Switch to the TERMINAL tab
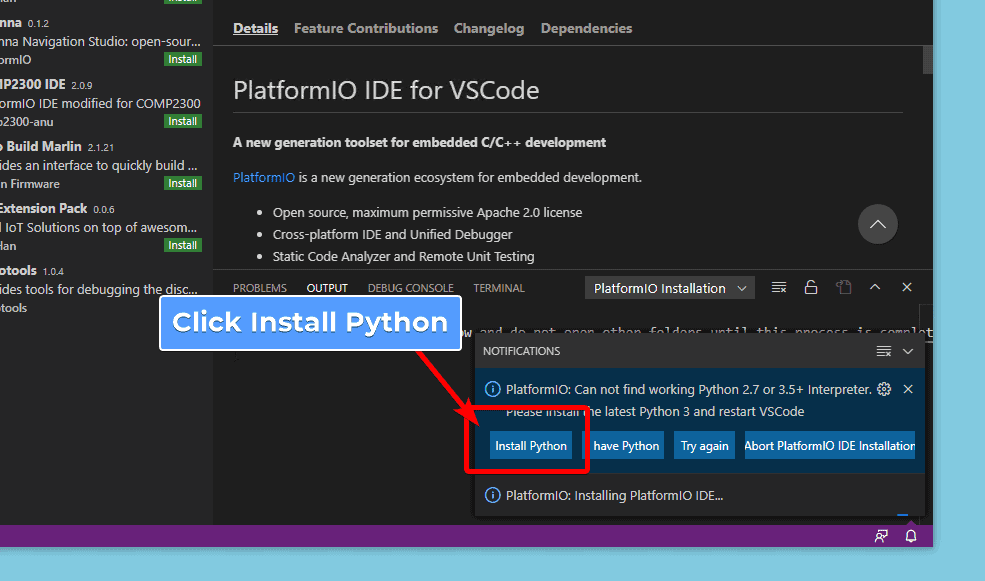This screenshot has height=581, width=985. tap(499, 288)
